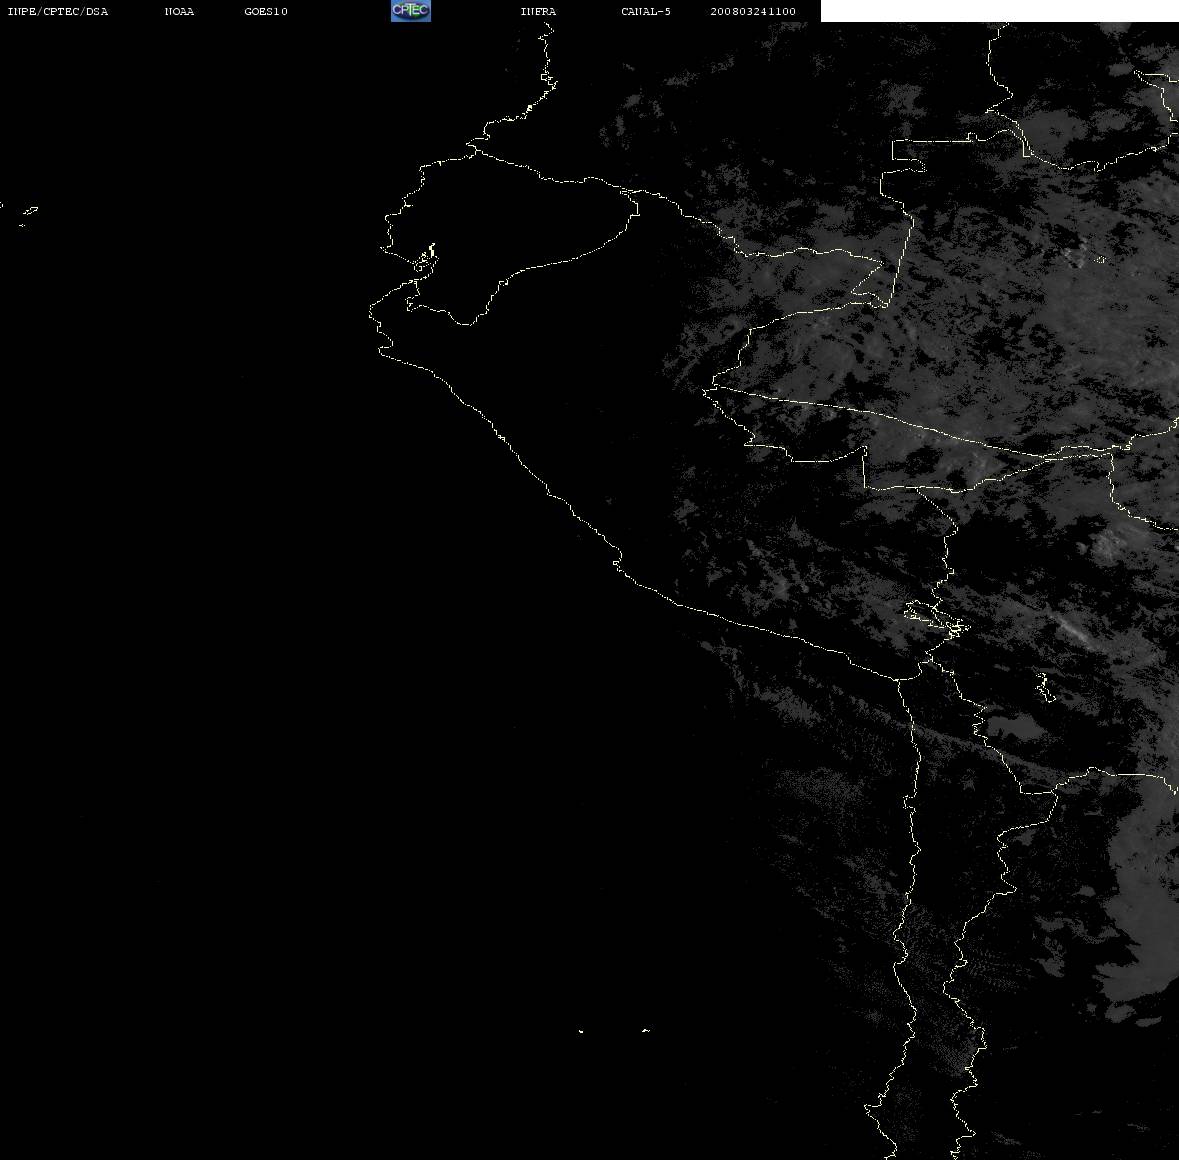1179x1160 pixels.
Task: Click the Lake Poopó outline in Bolivia
Action: point(1044,687)
